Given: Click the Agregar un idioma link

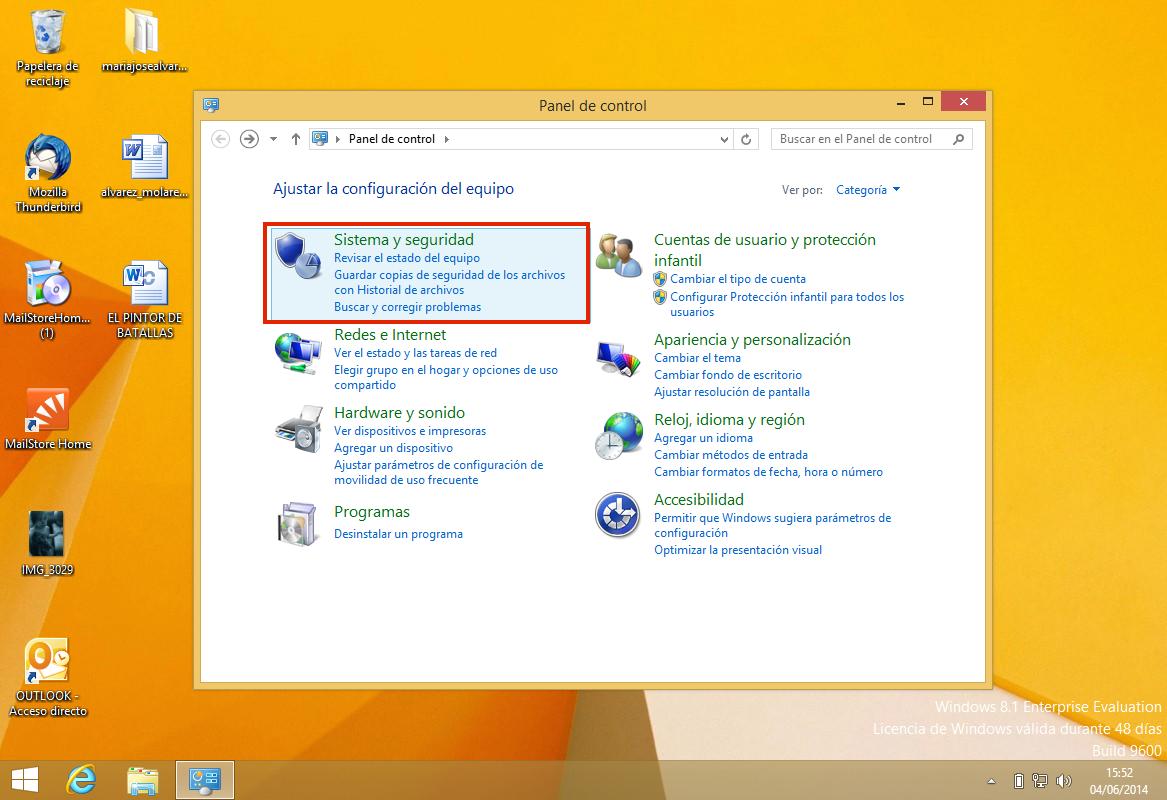Looking at the screenshot, I should 703,438.
